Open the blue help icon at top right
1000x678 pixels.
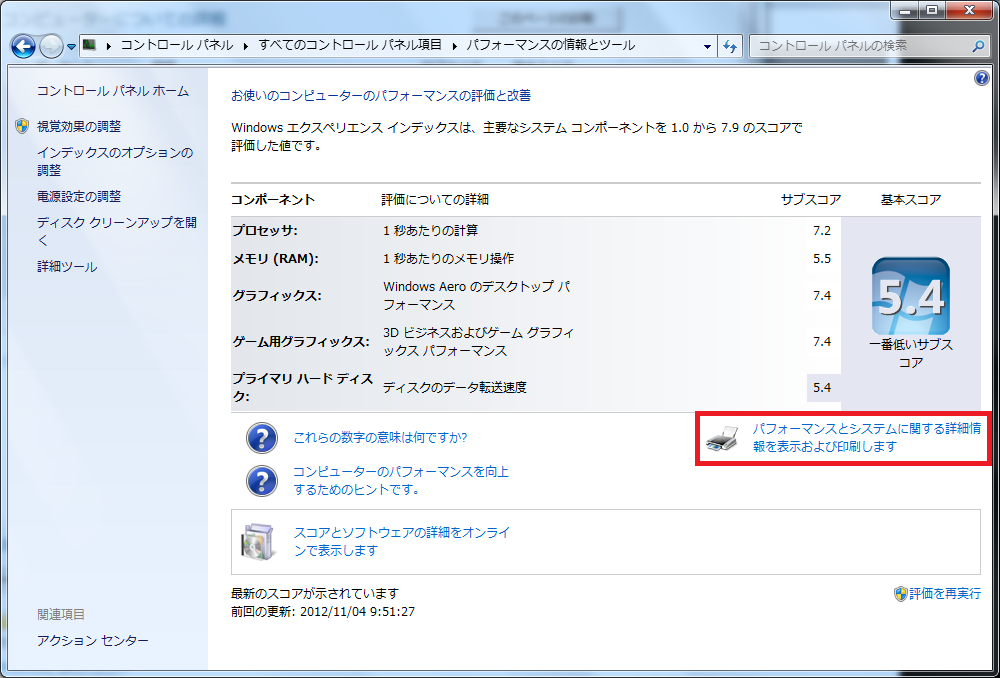click(982, 79)
